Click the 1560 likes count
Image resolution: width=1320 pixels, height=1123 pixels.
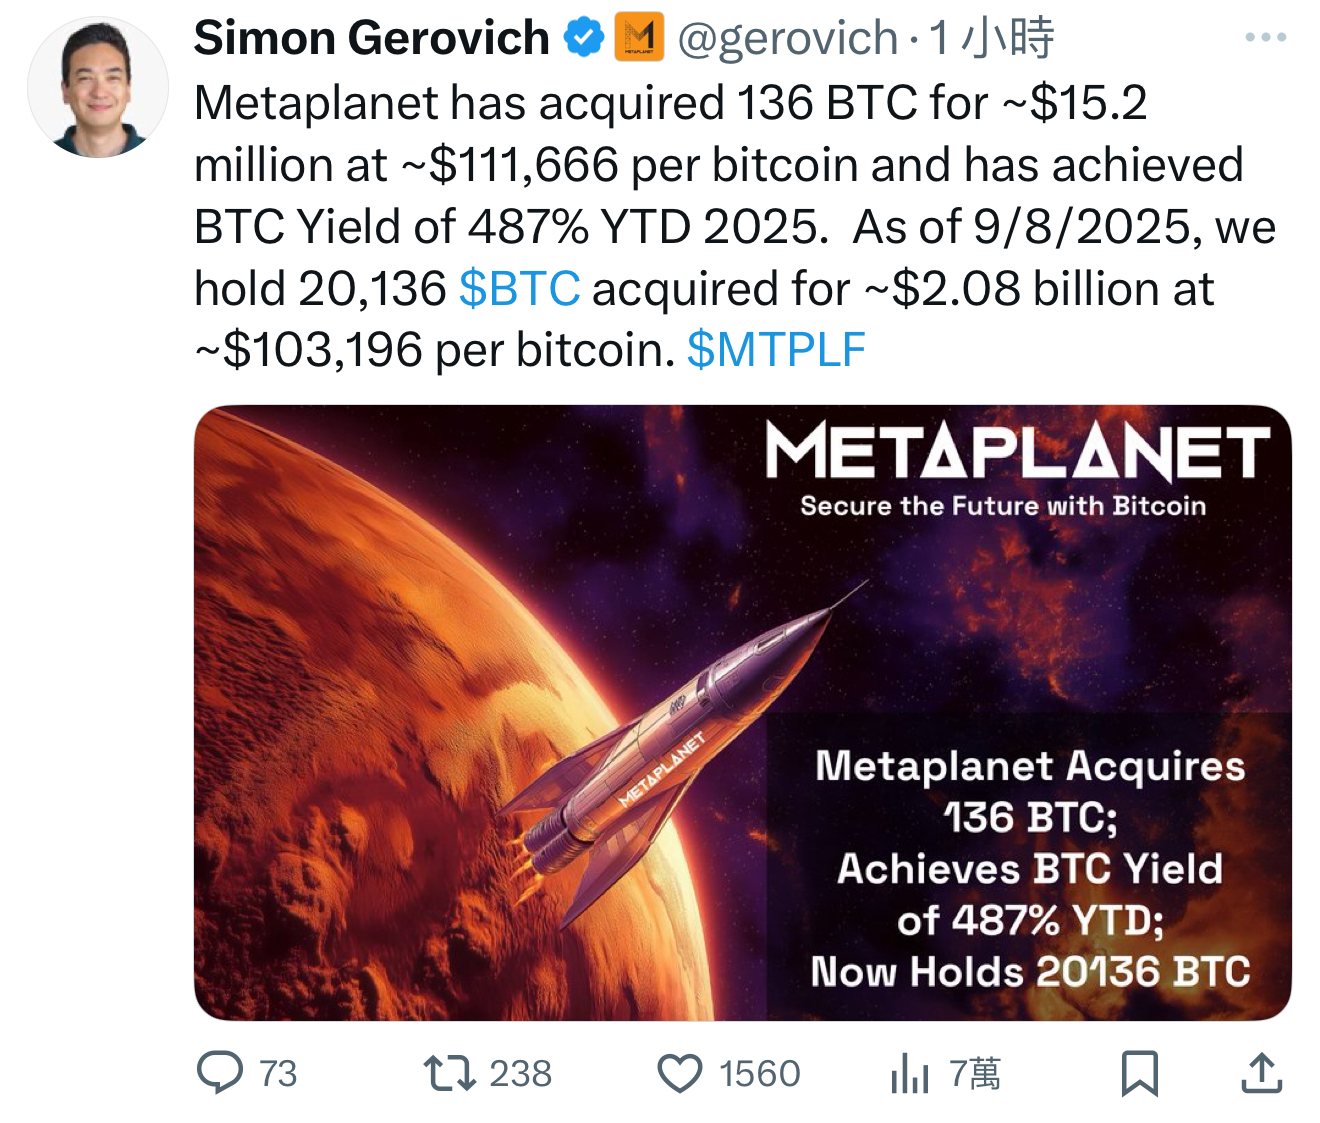(759, 1074)
